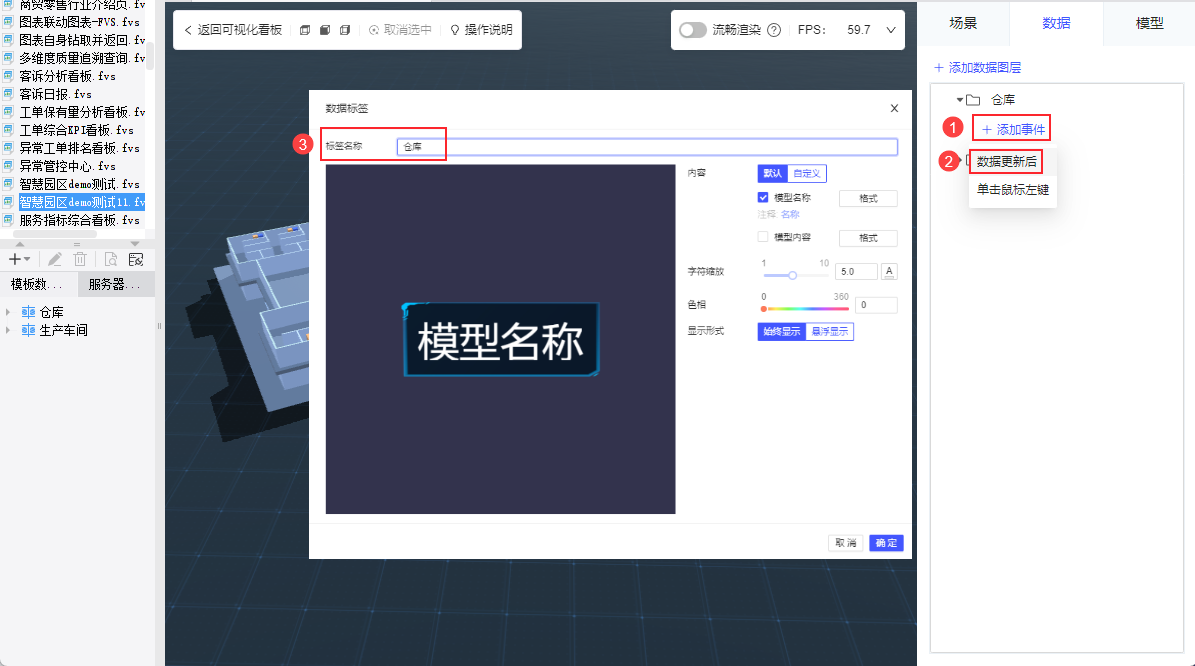Choose 单击鼠标左键 event option
Viewport: 1195px width, 666px height.
pyautogui.click(x=1013, y=190)
